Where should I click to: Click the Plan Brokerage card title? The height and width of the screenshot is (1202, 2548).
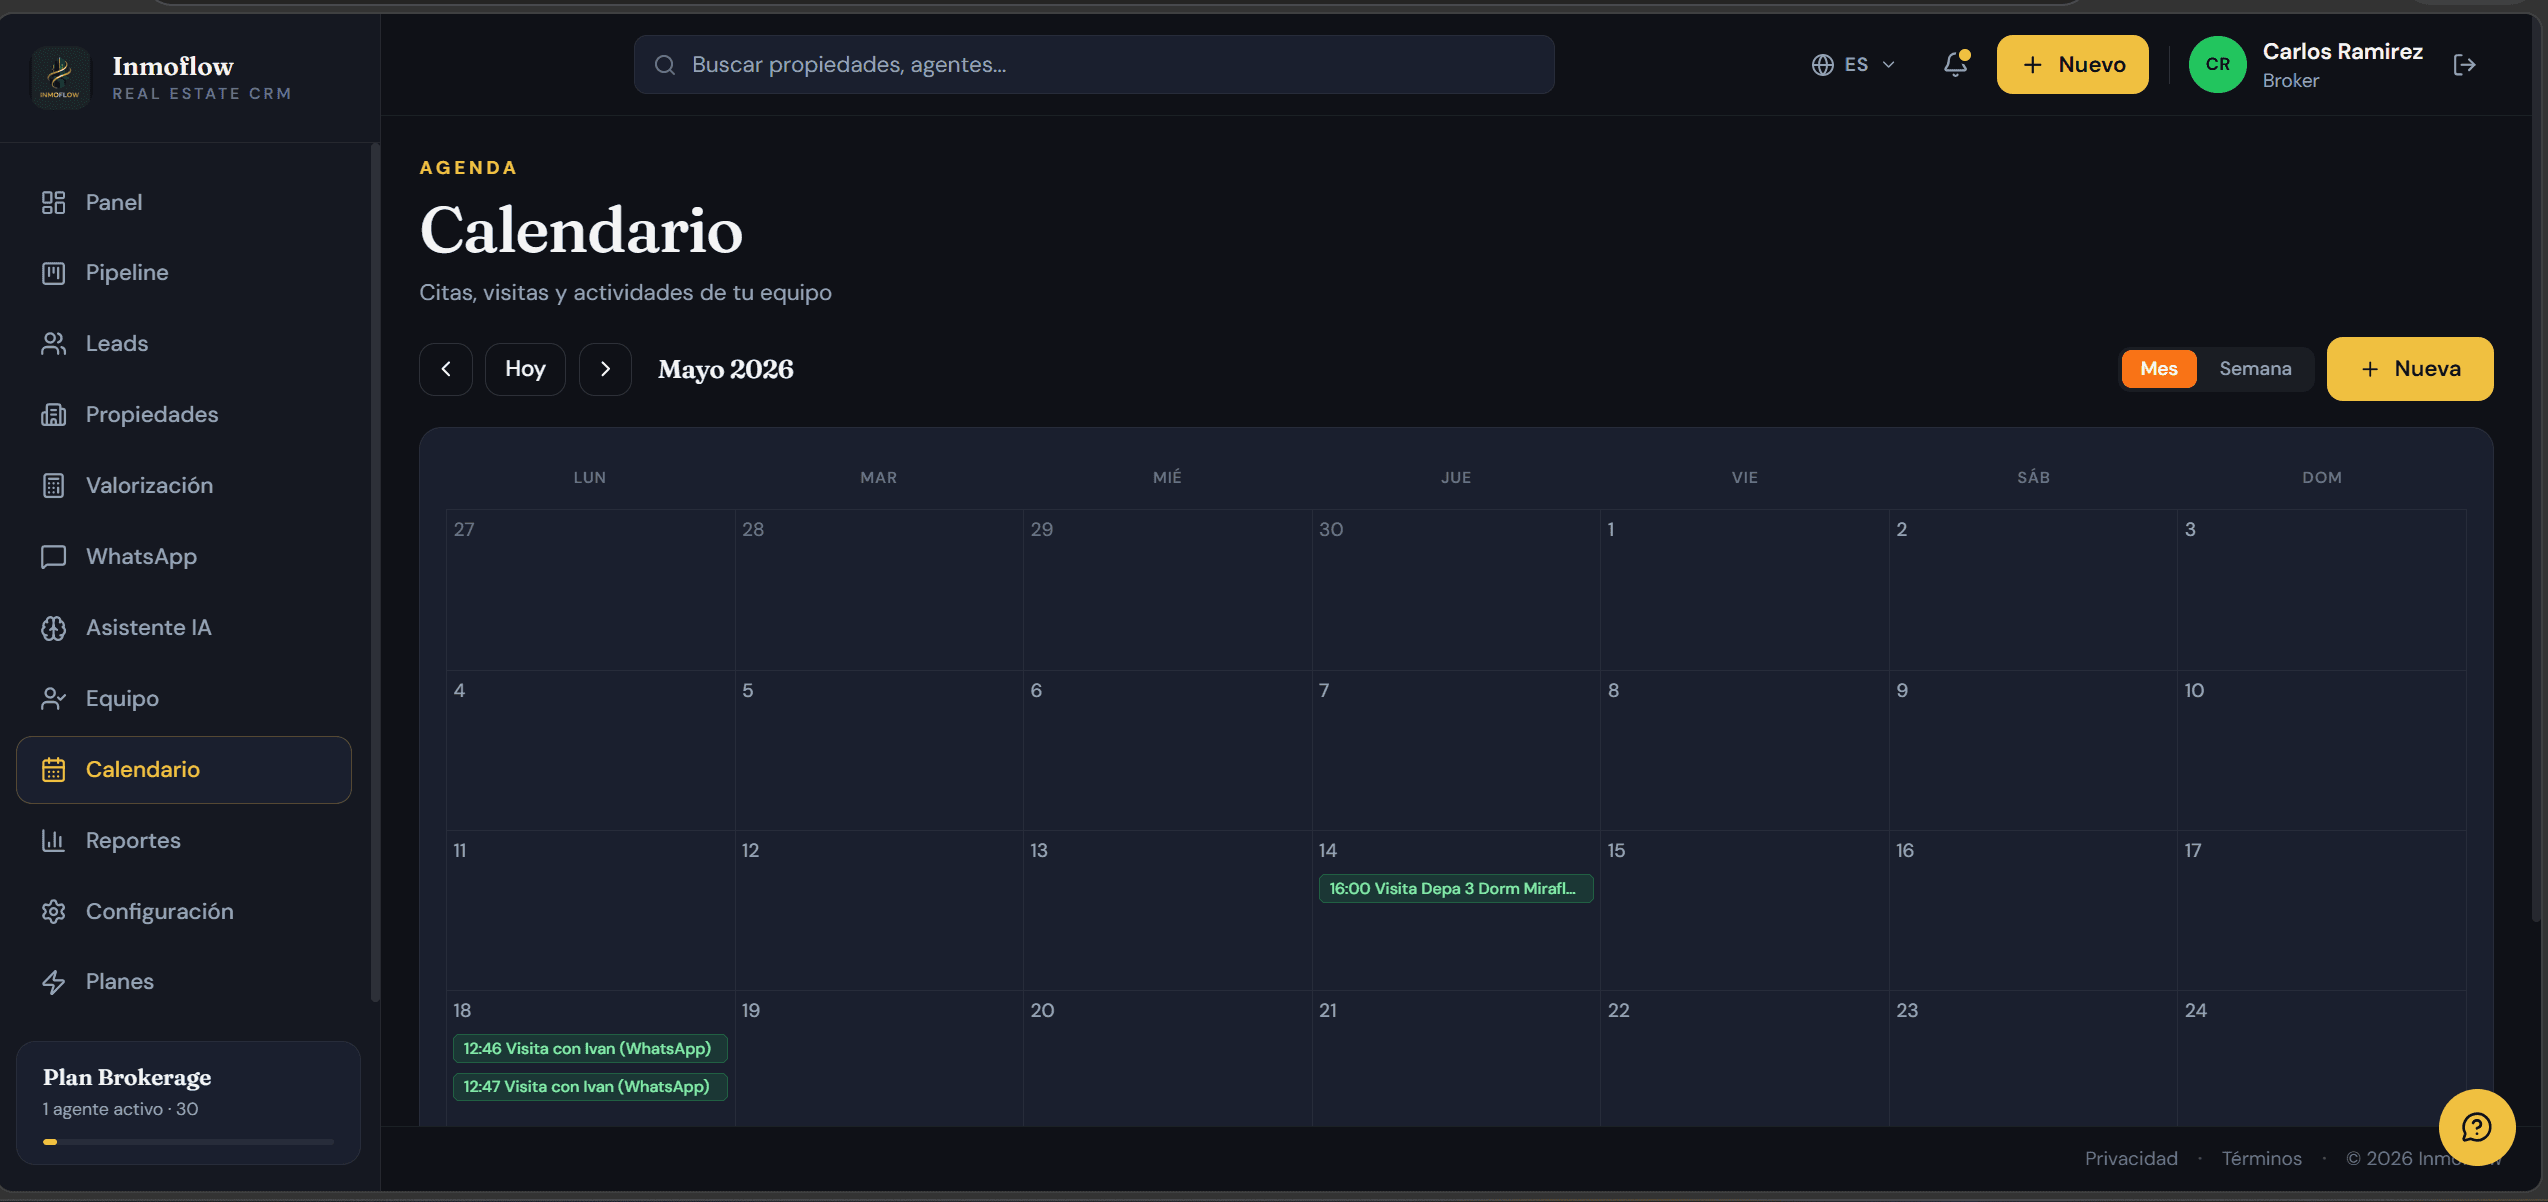click(x=127, y=1077)
